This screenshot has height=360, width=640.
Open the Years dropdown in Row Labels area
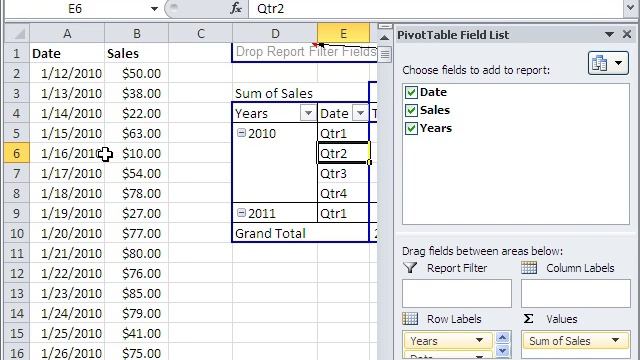(x=479, y=340)
